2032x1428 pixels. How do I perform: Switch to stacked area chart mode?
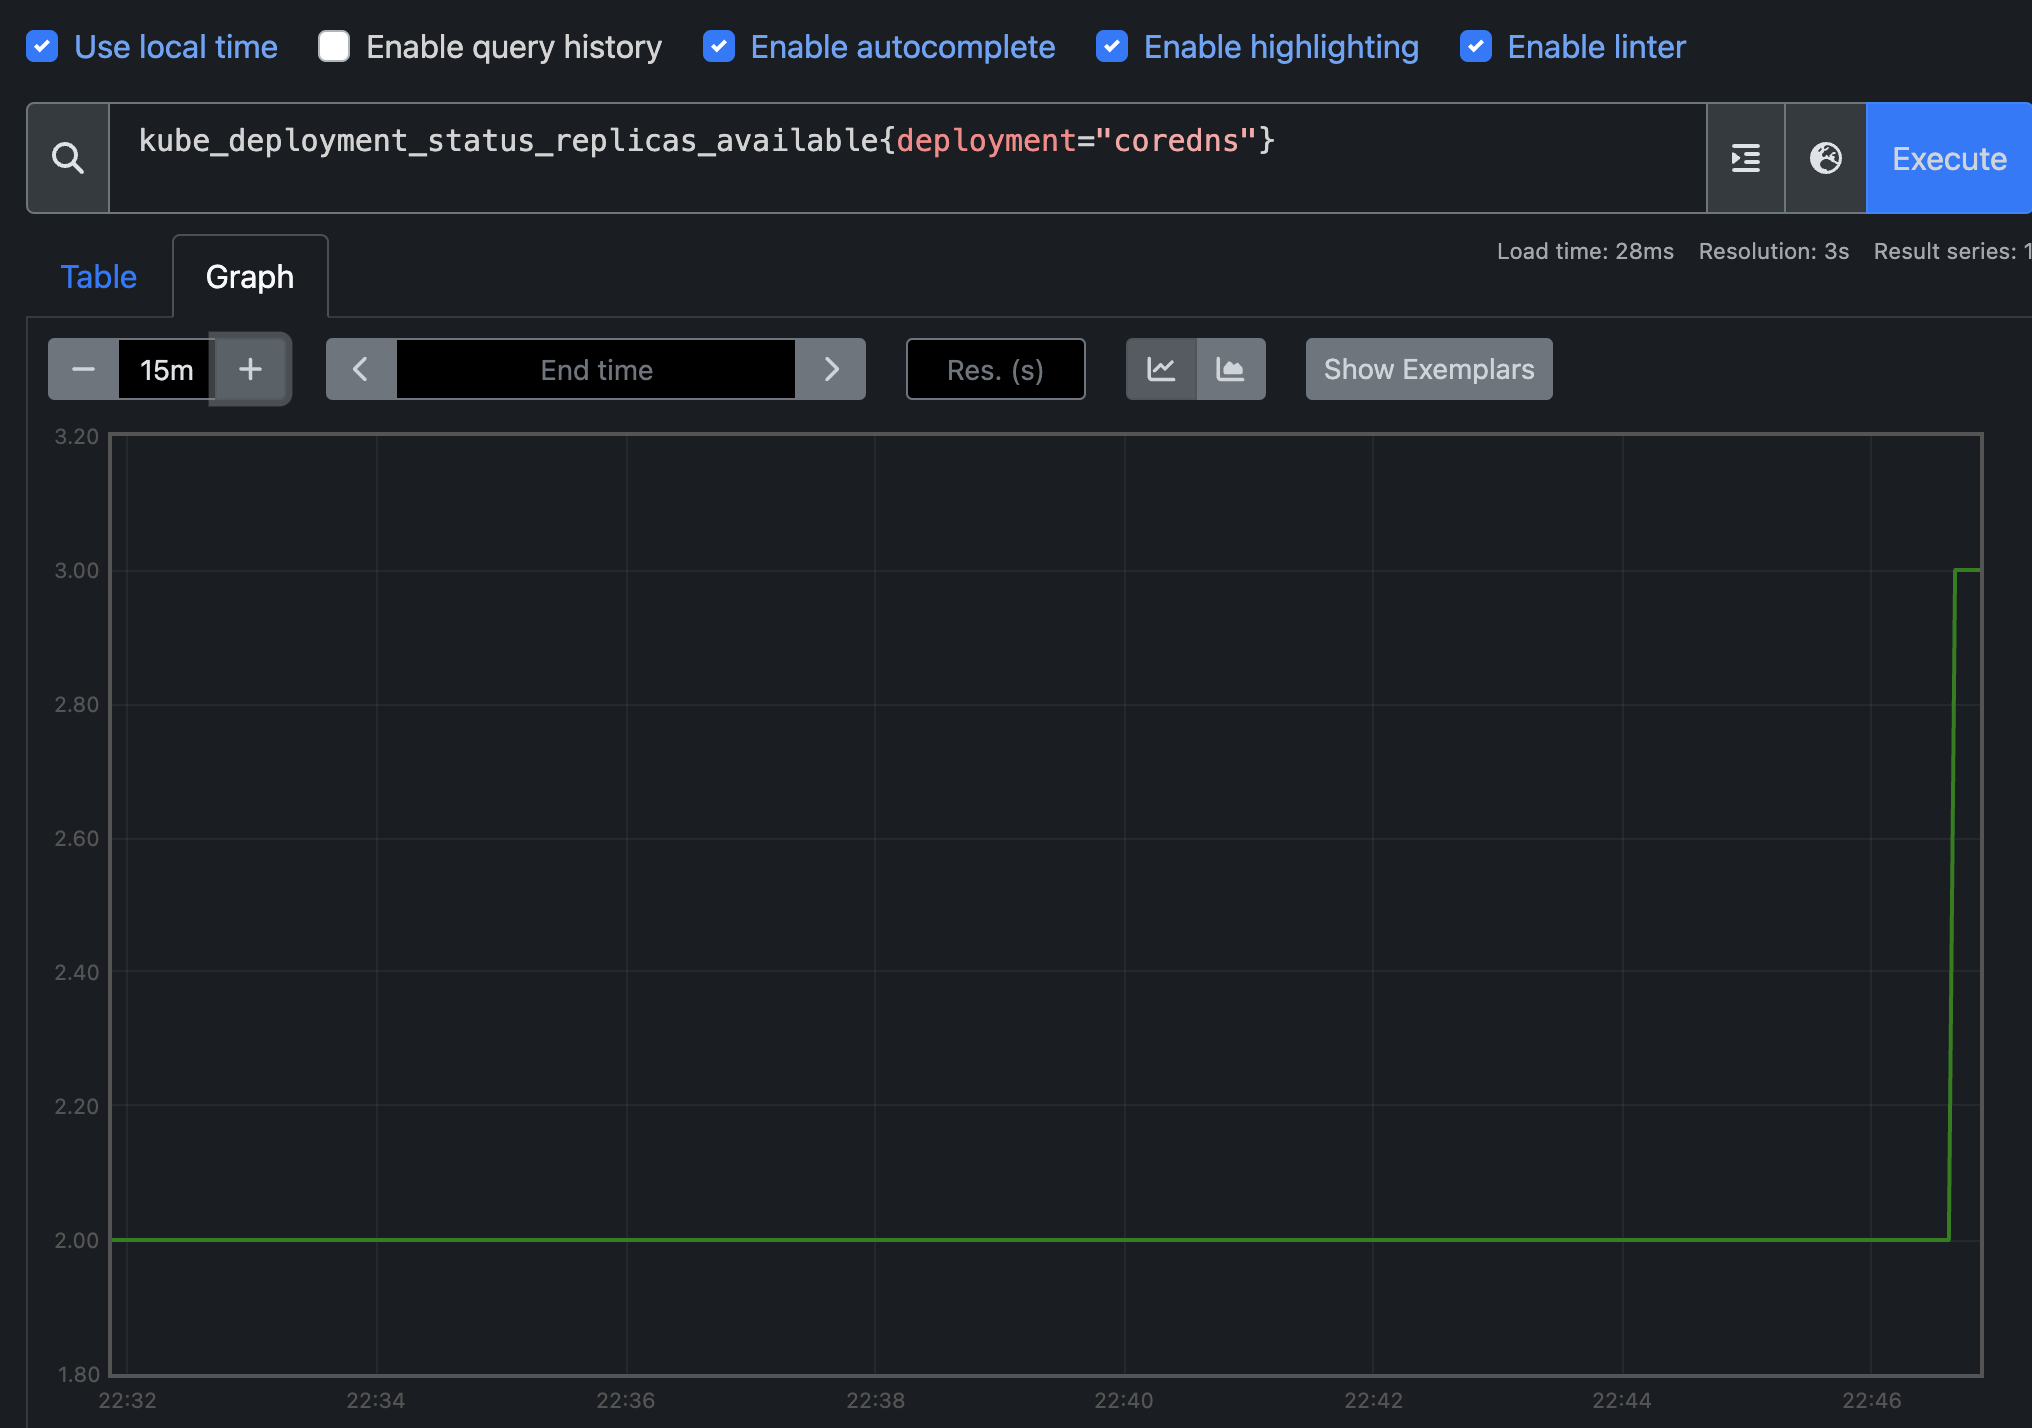pyautogui.click(x=1230, y=369)
